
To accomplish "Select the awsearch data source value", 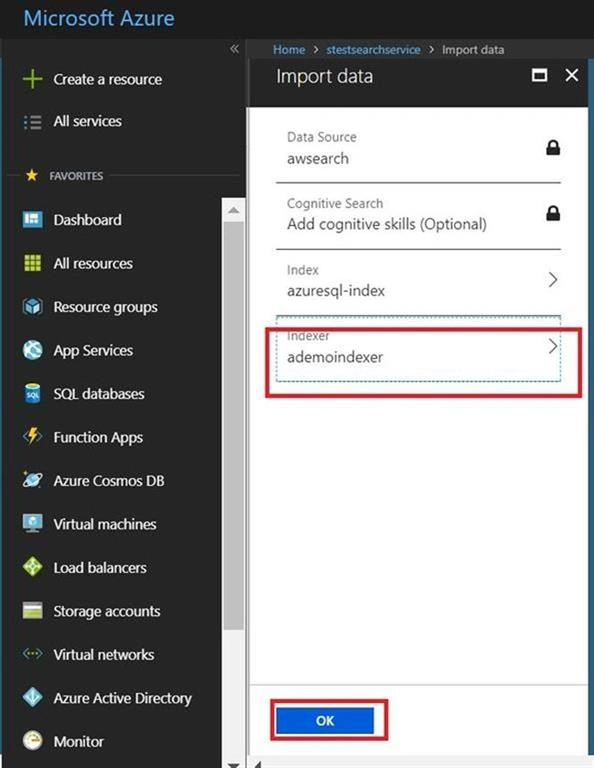I will coord(318,159).
